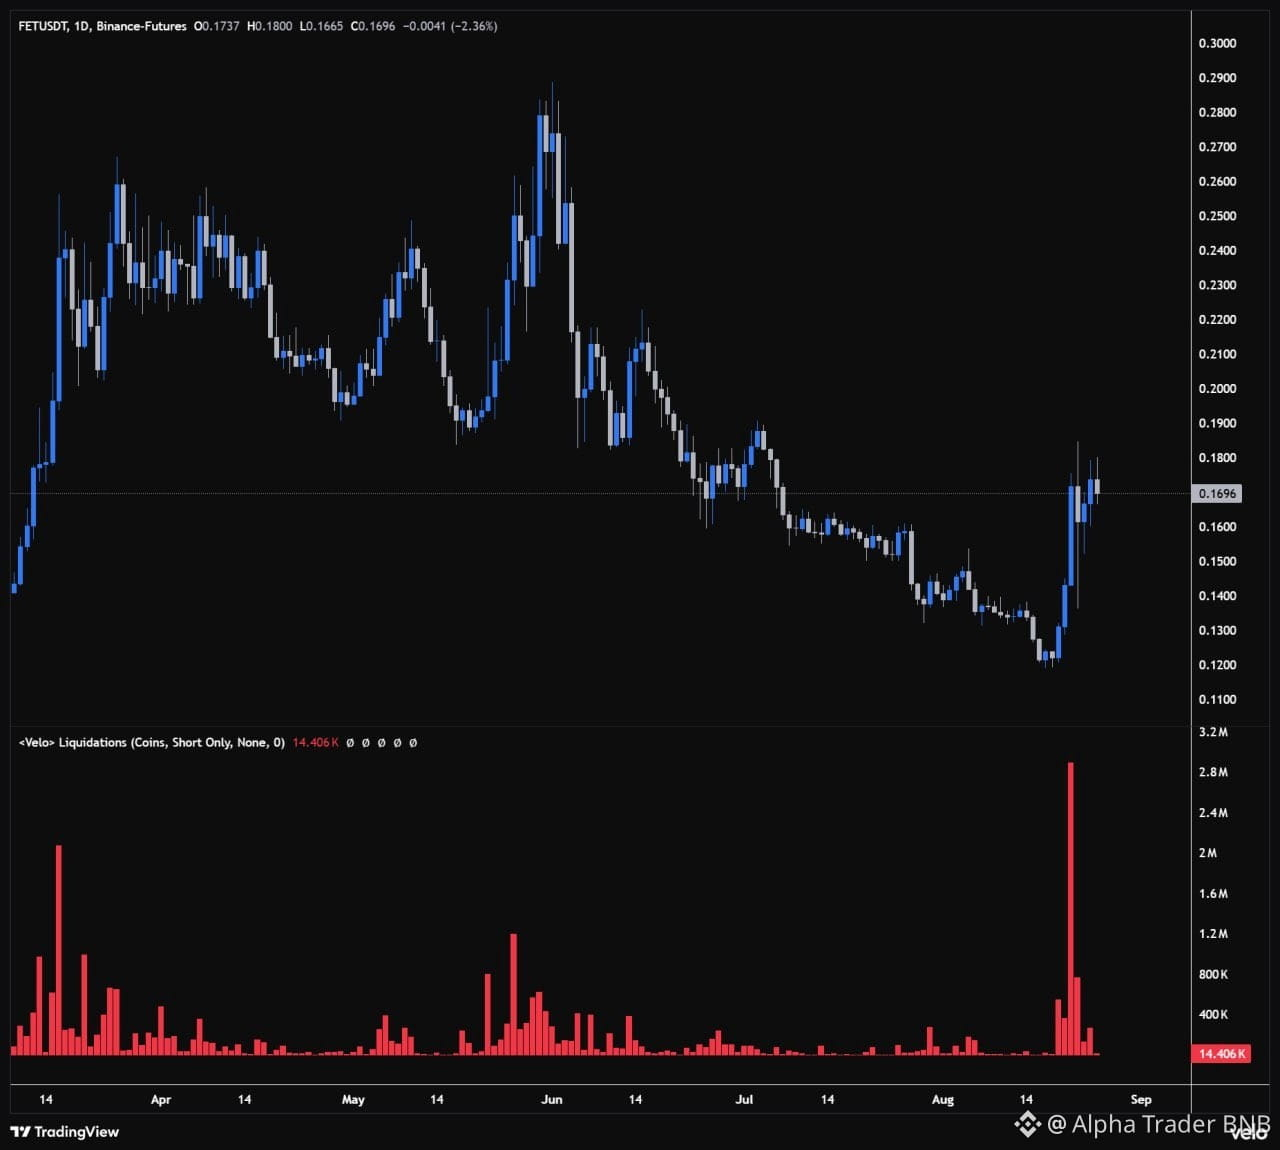Click the 0.1900 price axis label
The width and height of the screenshot is (1280, 1150).
click(1217, 423)
